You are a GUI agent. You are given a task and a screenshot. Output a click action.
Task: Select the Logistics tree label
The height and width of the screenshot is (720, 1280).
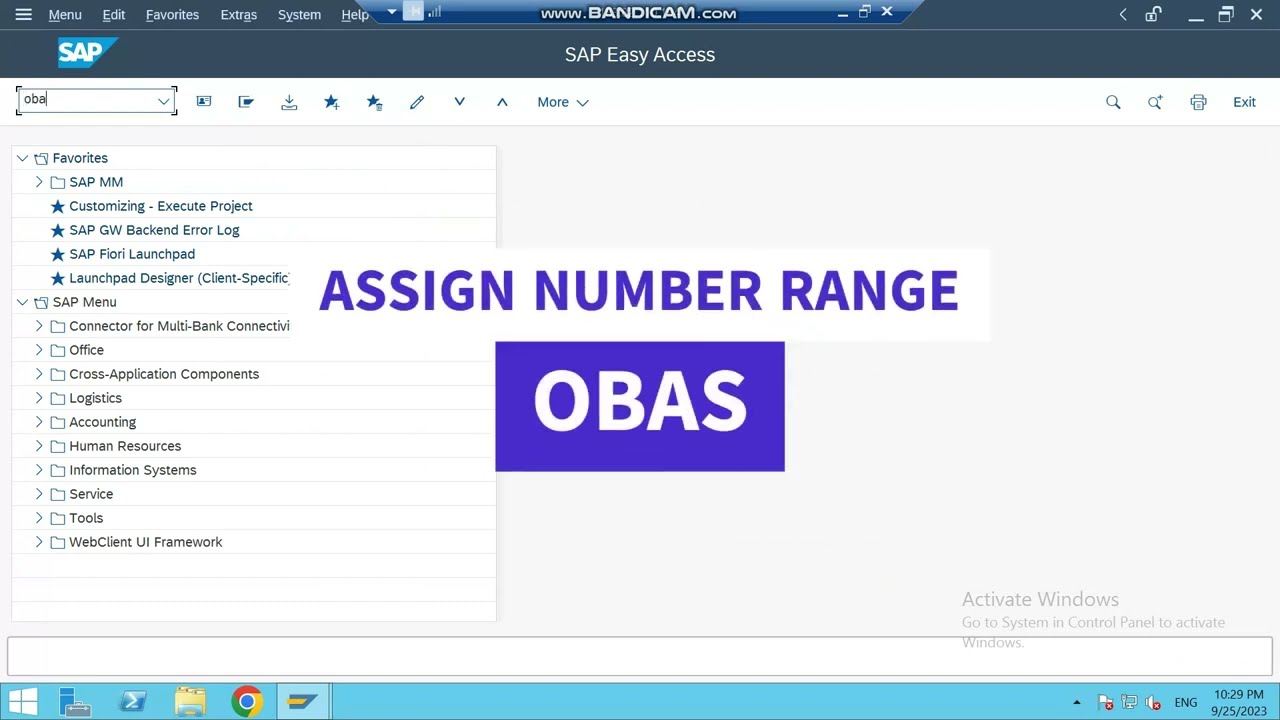[95, 398]
